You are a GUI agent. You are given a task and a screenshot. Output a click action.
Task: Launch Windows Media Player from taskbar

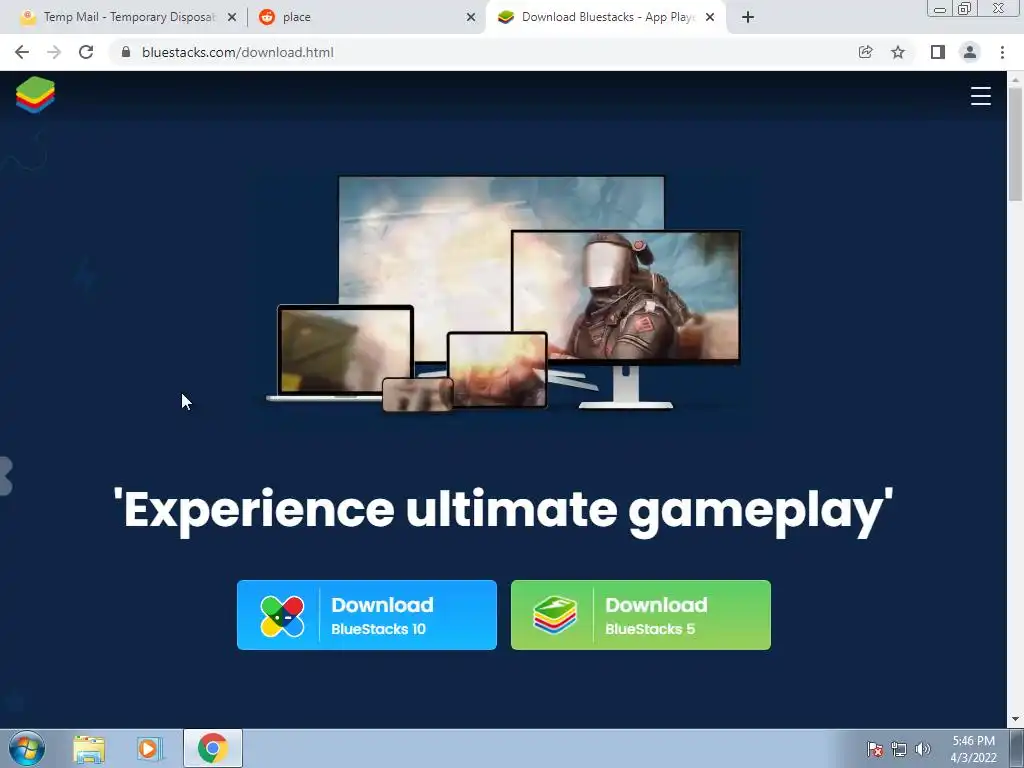[150, 749]
